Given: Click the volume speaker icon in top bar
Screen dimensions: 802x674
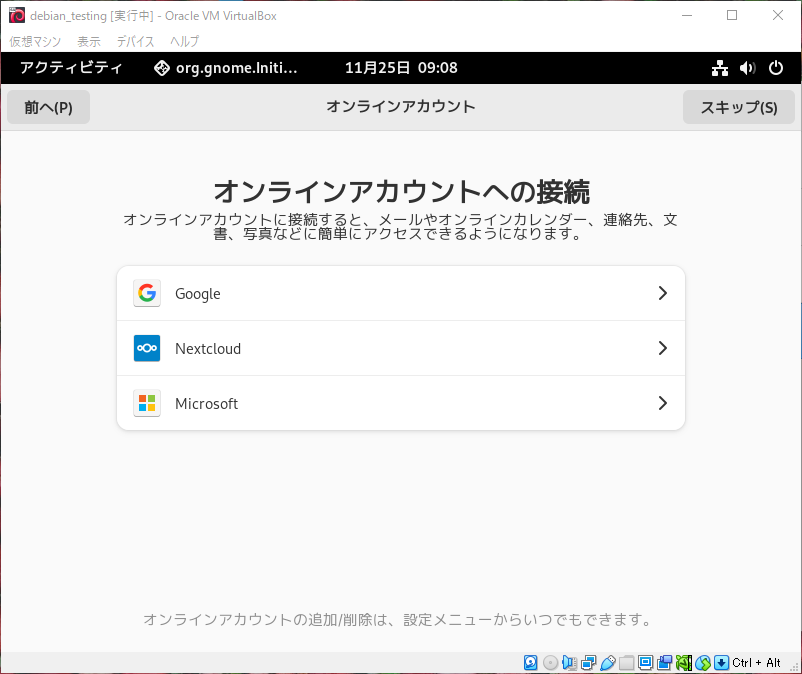Looking at the screenshot, I should (747, 68).
